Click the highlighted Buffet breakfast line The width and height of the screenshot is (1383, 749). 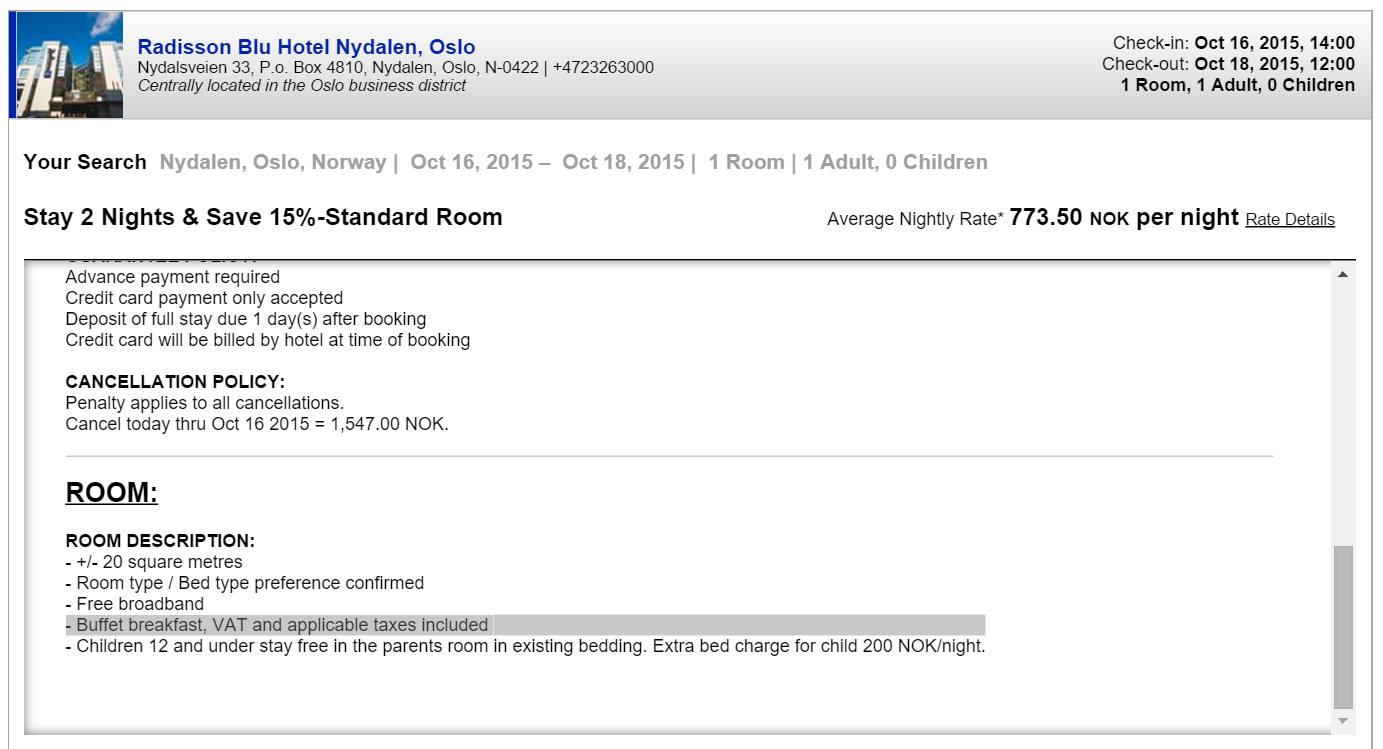point(526,625)
